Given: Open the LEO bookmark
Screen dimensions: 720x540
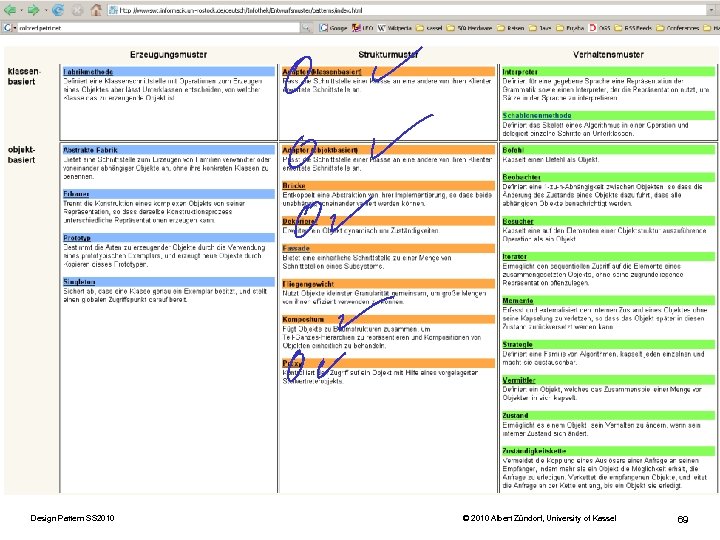Looking at the screenshot, I should [x=363, y=28].
